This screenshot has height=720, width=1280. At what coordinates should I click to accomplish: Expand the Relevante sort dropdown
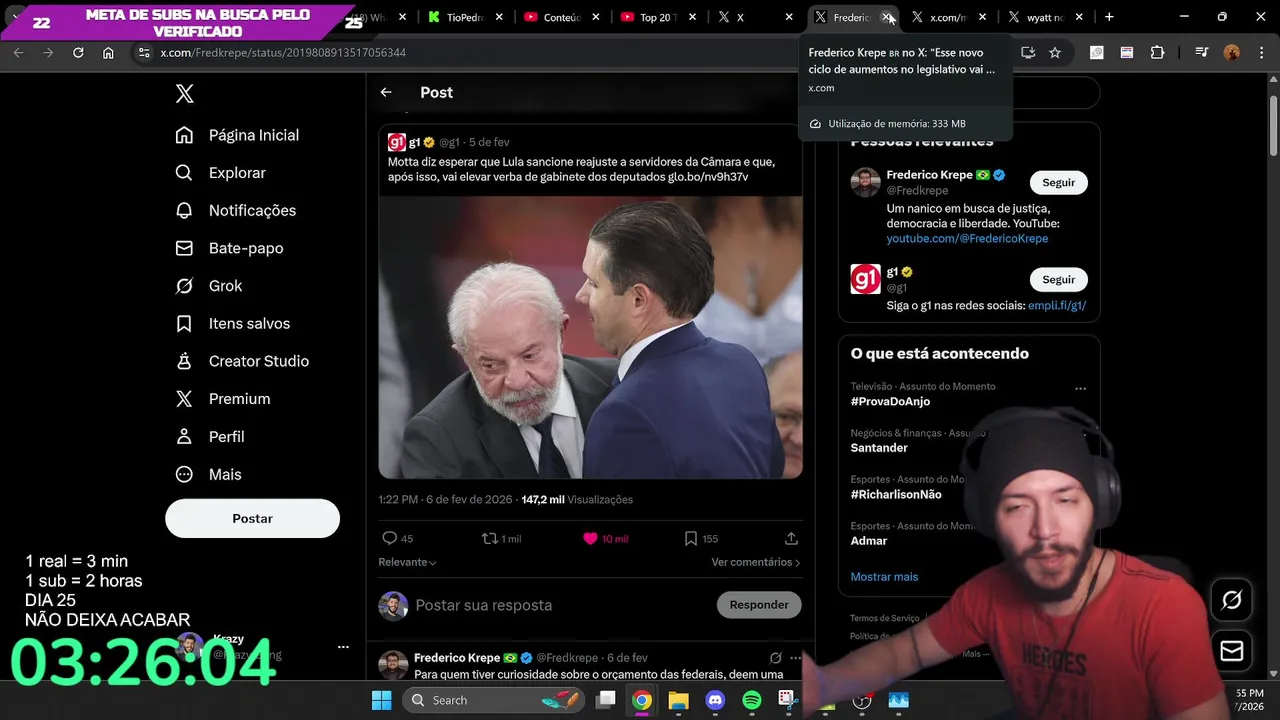(x=407, y=562)
